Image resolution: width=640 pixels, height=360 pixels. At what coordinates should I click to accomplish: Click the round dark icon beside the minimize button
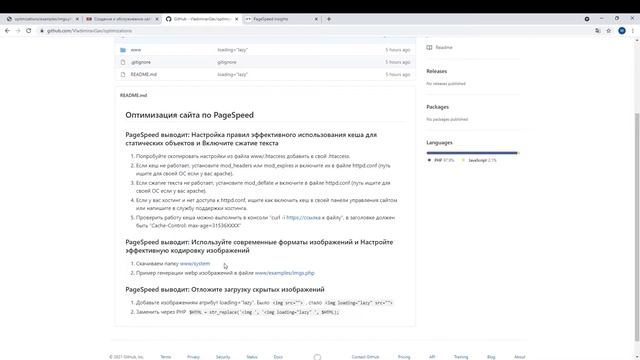[x=587, y=19]
